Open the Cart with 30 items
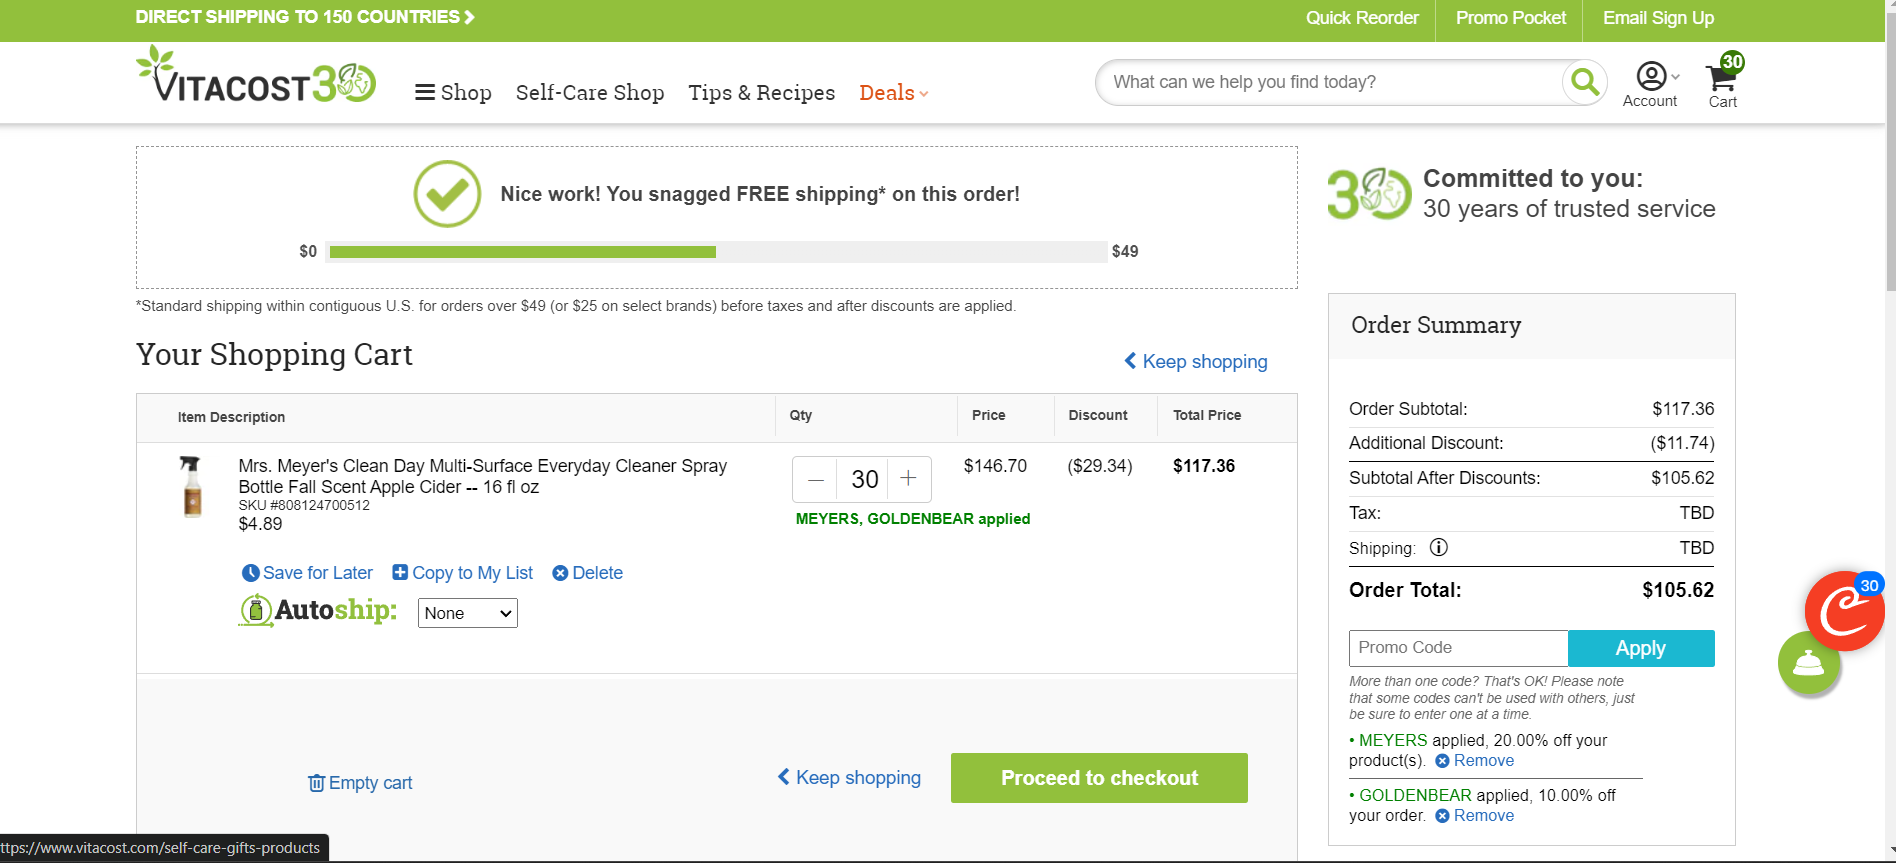Screen dimensions: 1896x863 point(1724,82)
